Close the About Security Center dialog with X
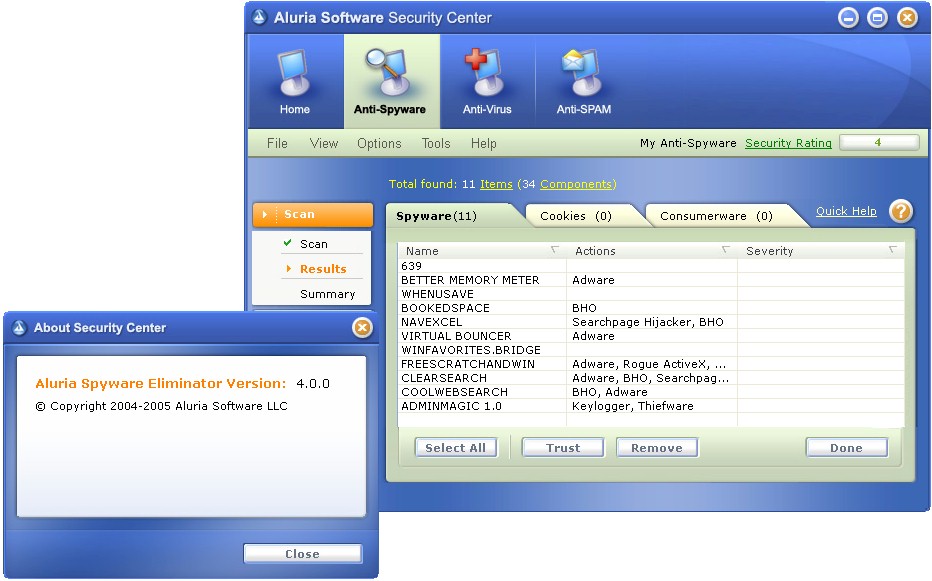 tap(362, 327)
